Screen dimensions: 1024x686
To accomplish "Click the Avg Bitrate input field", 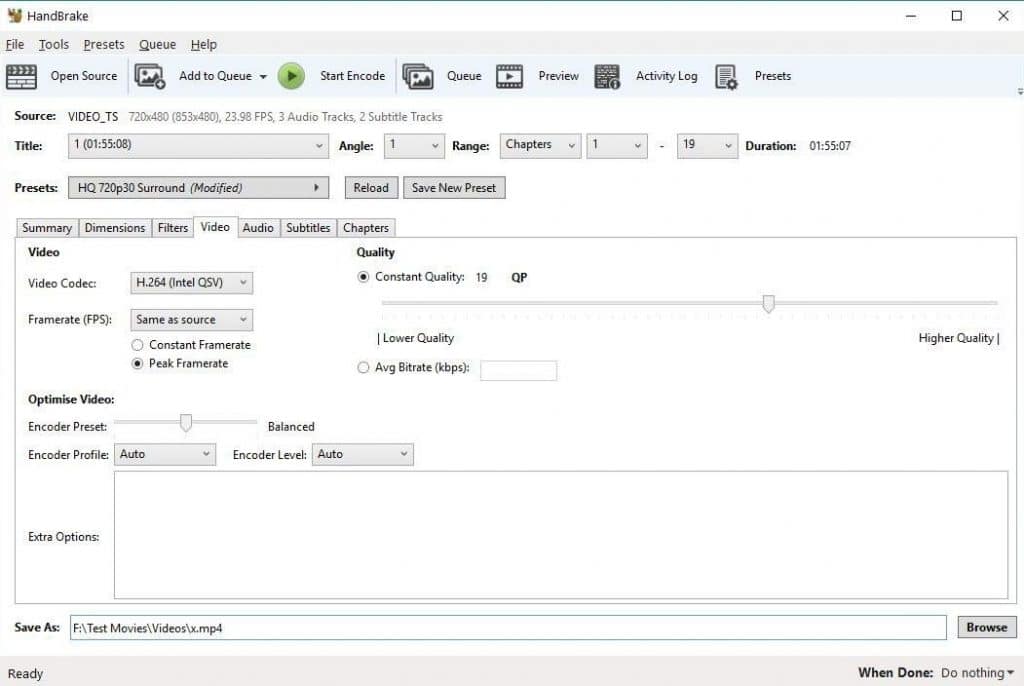I will [x=519, y=370].
